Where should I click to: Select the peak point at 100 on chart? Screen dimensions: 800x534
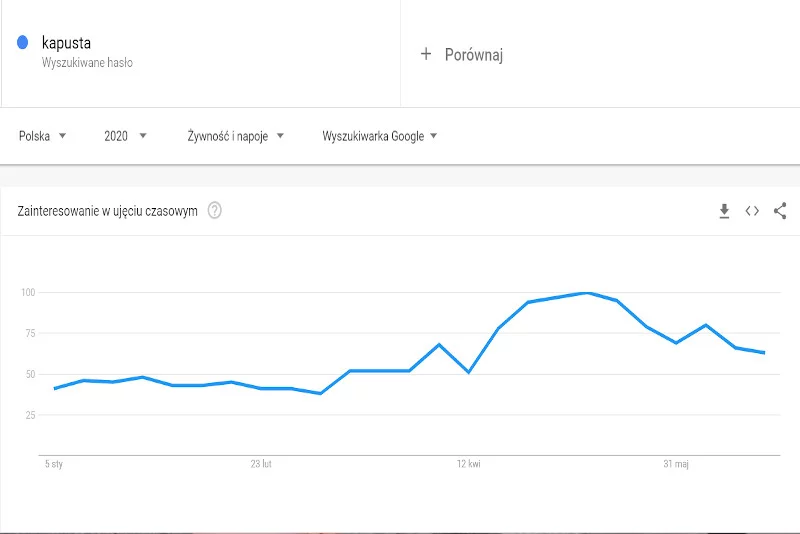(x=587, y=292)
